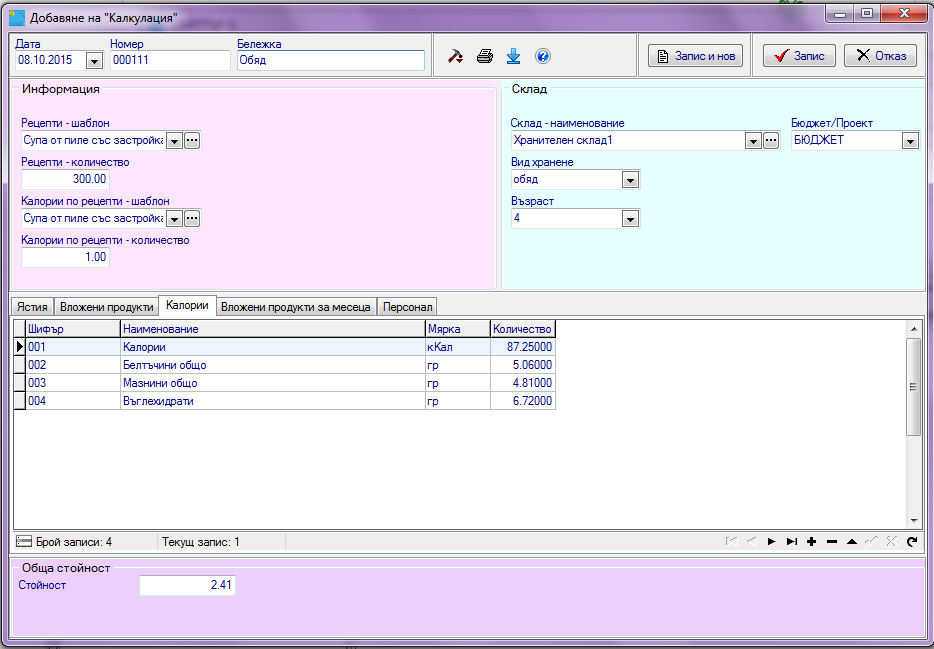This screenshot has width=934, height=649.
Task: Click the grid scrollbar down arrow
Action: (x=914, y=521)
